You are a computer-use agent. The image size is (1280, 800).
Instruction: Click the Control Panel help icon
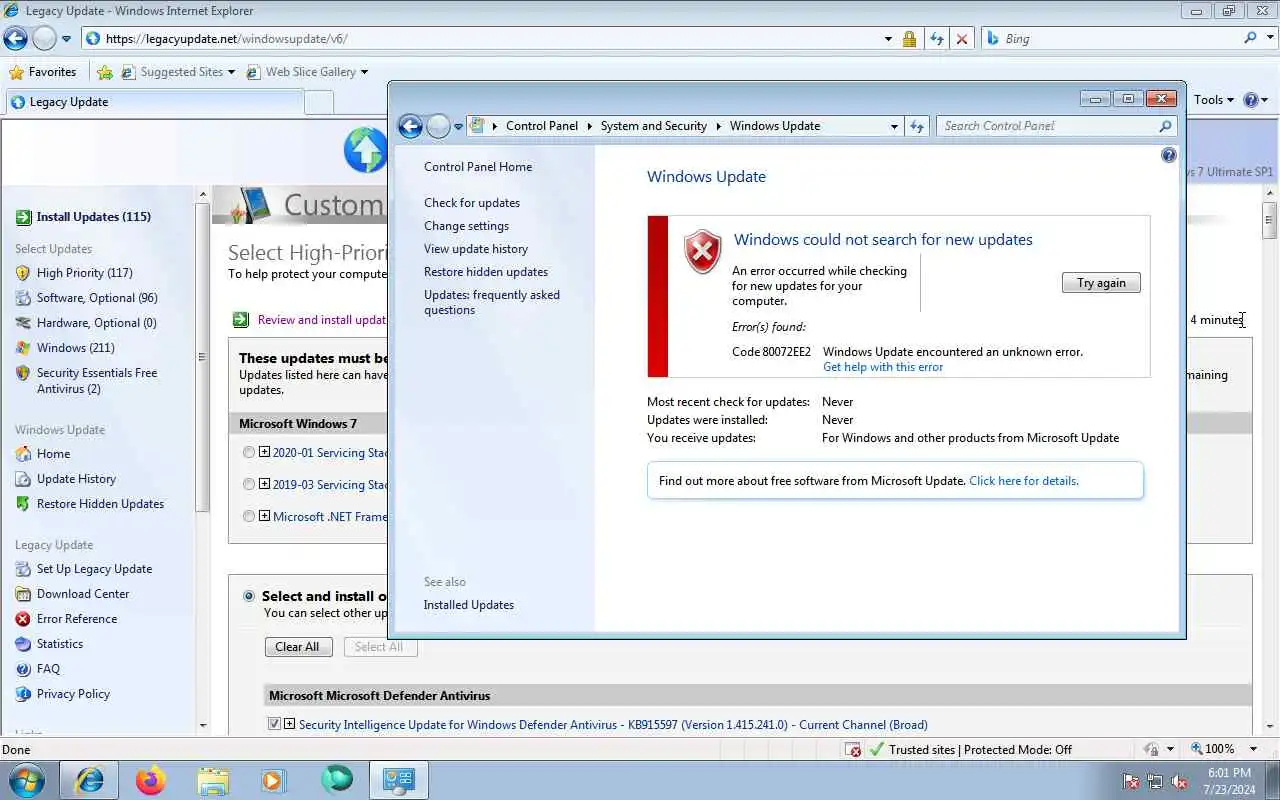1169,155
